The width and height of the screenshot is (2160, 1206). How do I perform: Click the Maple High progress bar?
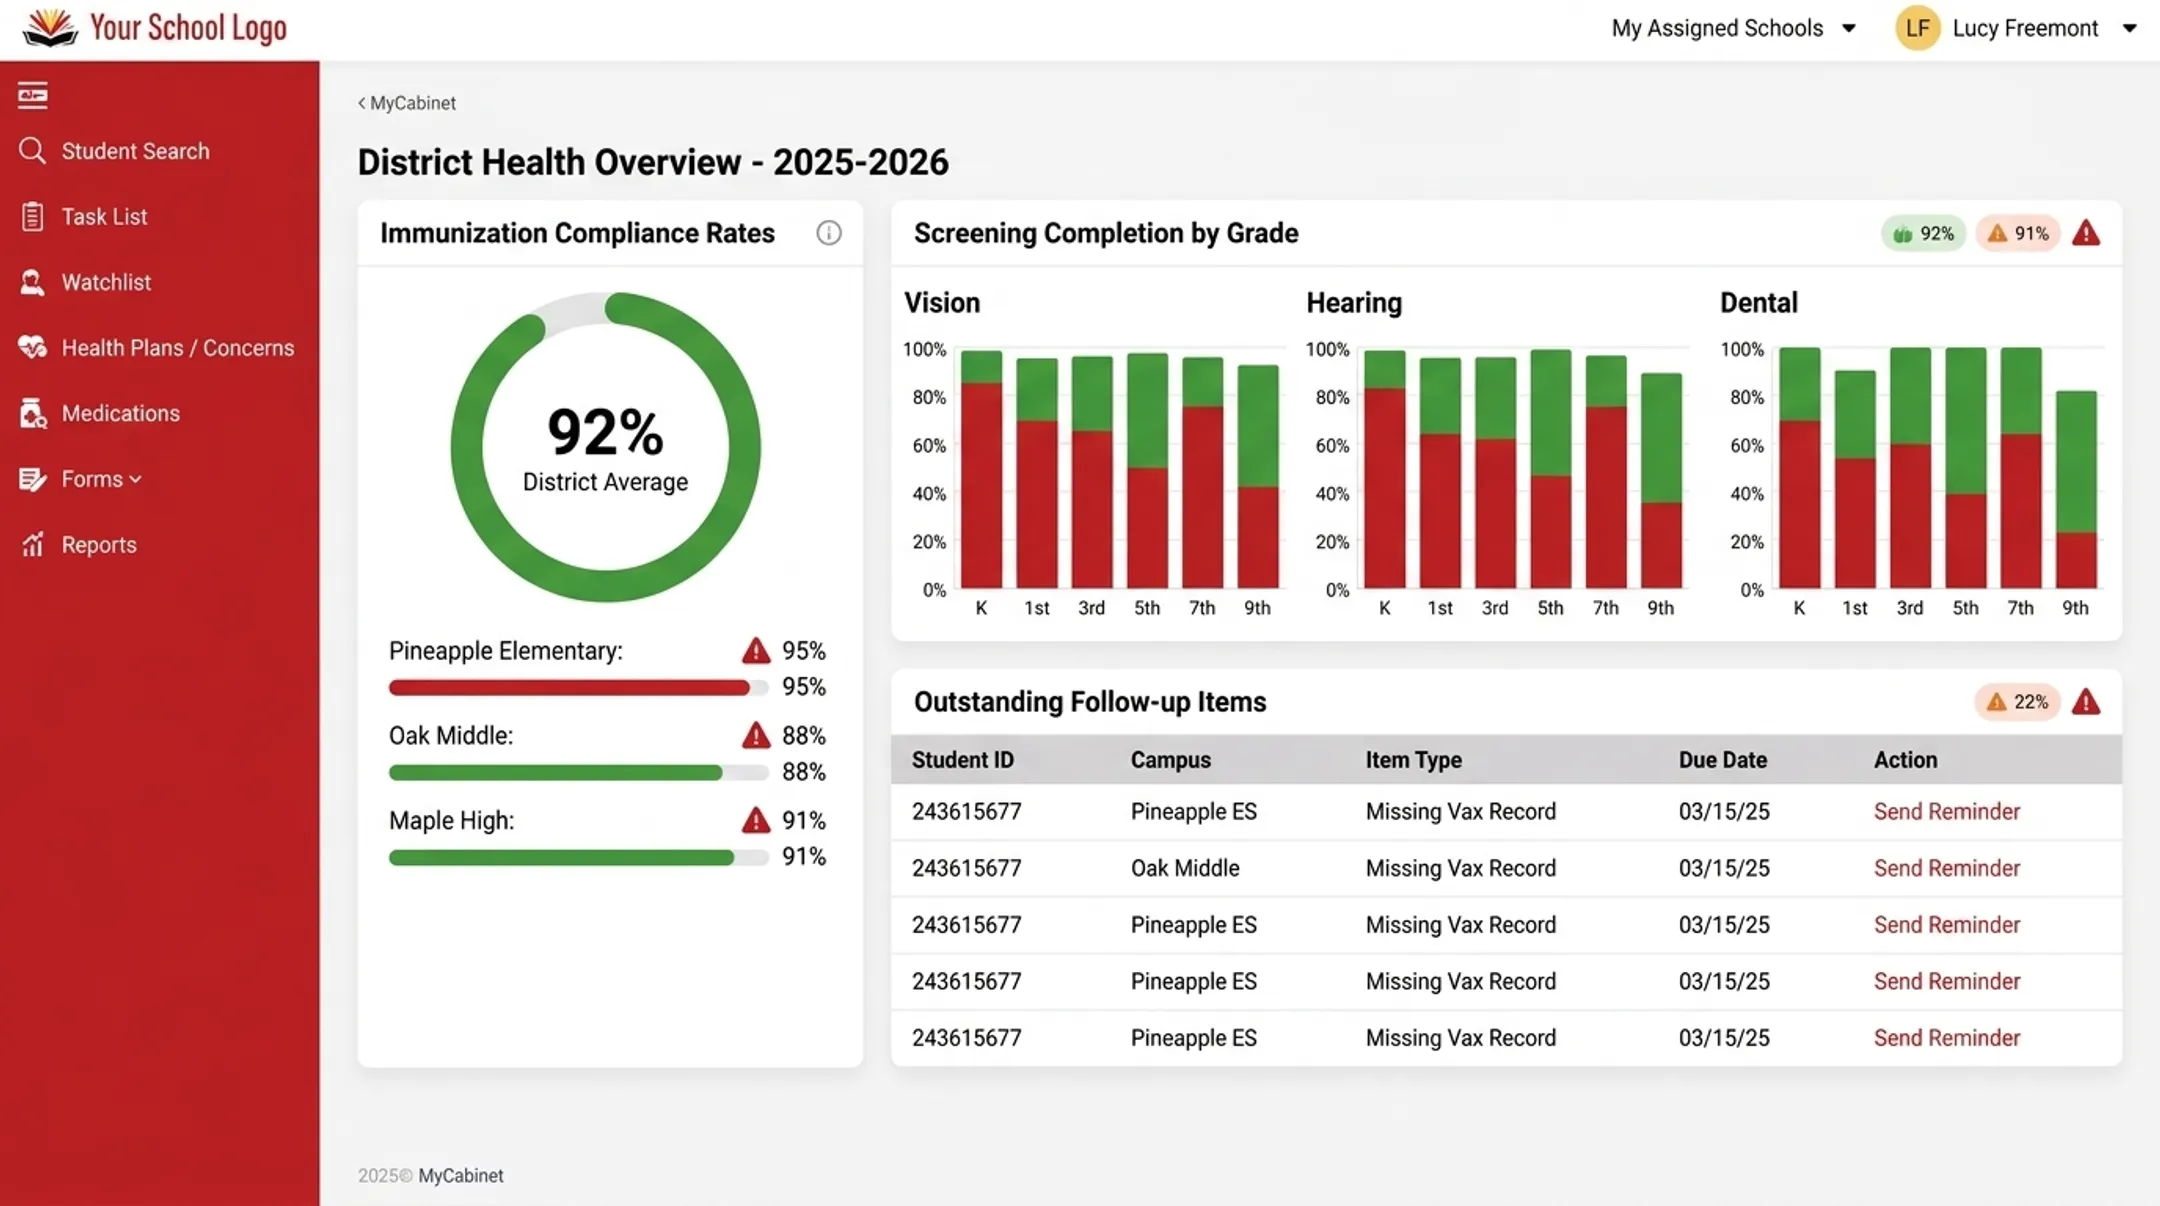coord(578,857)
